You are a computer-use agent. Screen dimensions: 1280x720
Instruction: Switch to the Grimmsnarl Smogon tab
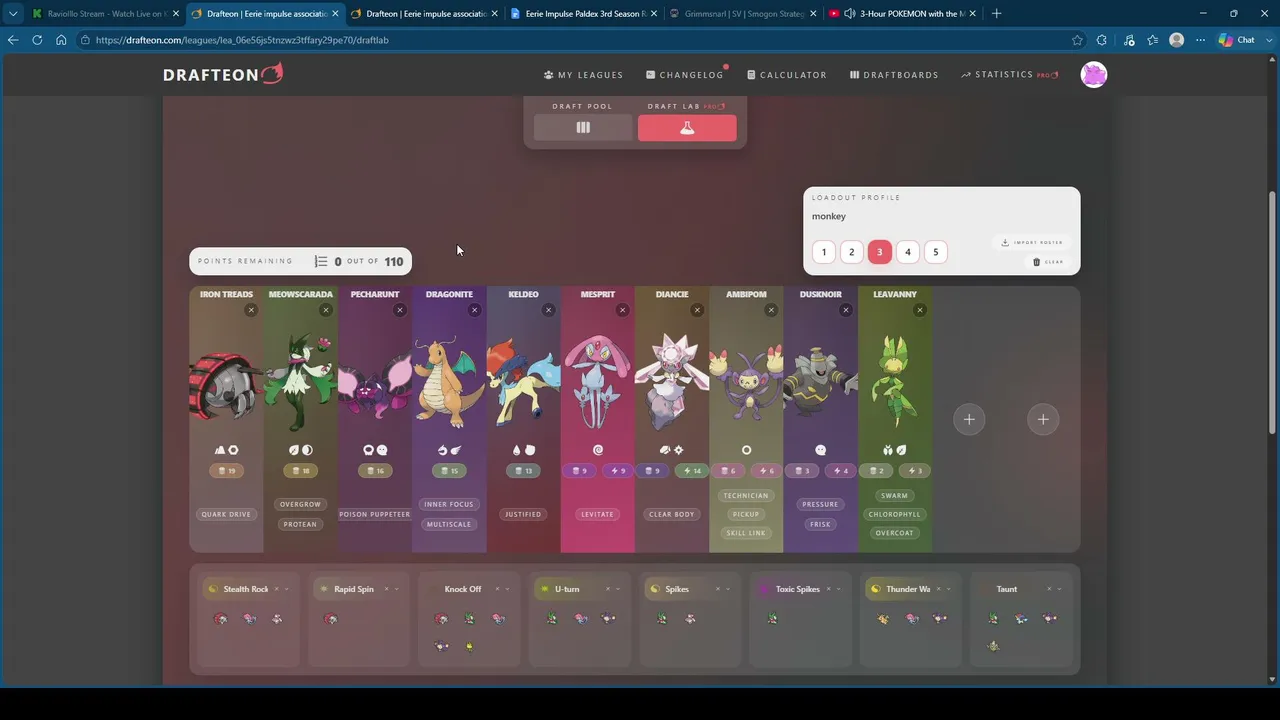[x=741, y=14]
